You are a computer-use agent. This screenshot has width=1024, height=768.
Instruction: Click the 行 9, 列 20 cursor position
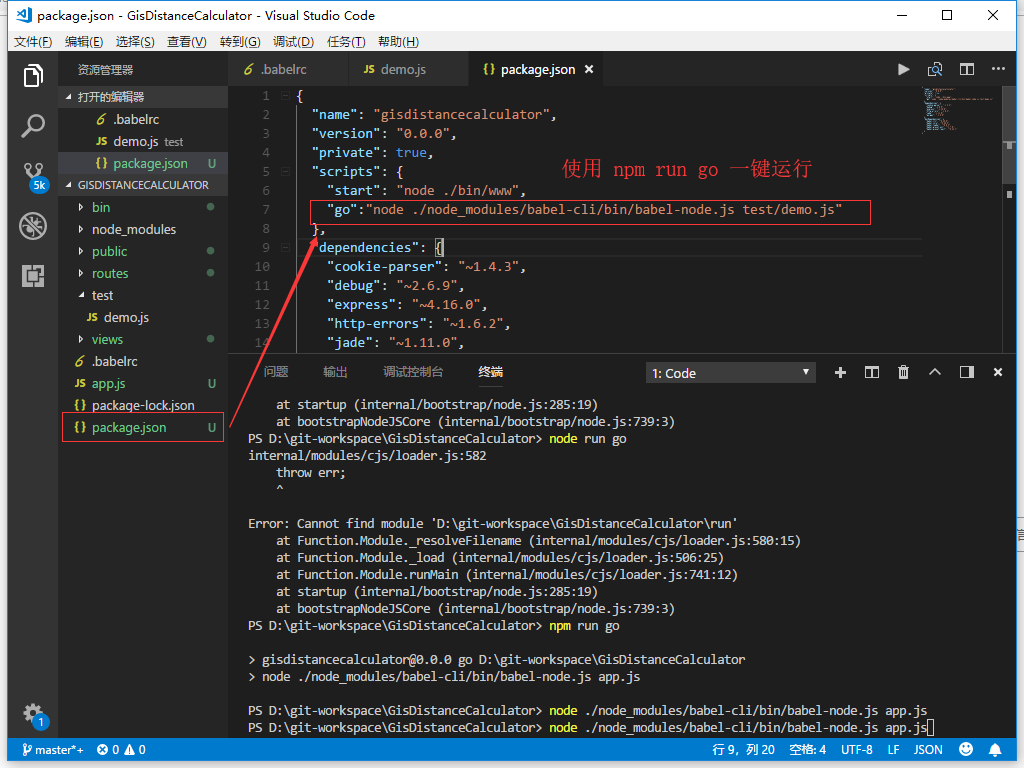click(x=743, y=750)
